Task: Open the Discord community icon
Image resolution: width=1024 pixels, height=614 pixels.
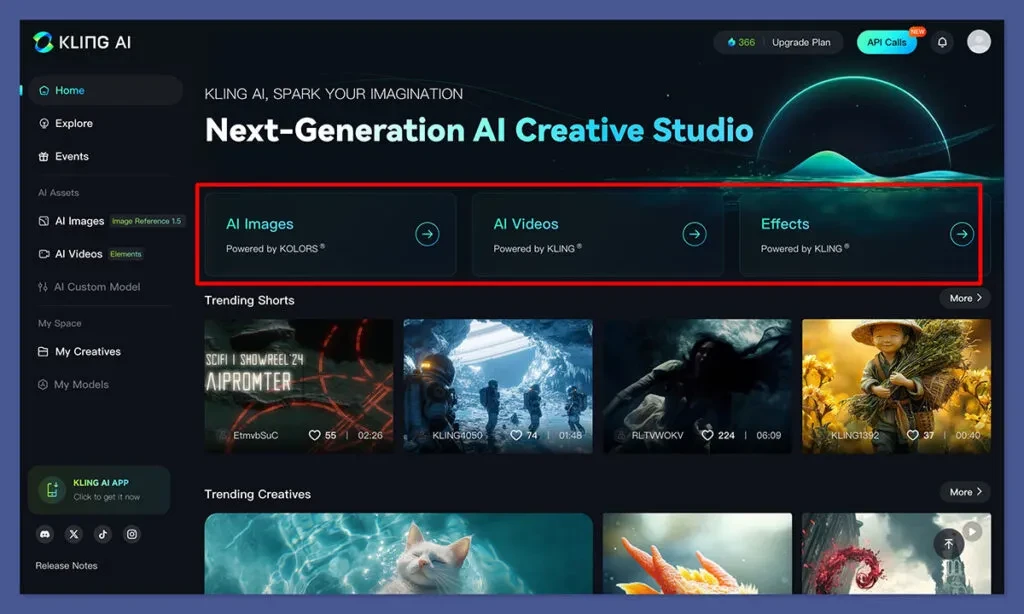Action: (x=45, y=534)
